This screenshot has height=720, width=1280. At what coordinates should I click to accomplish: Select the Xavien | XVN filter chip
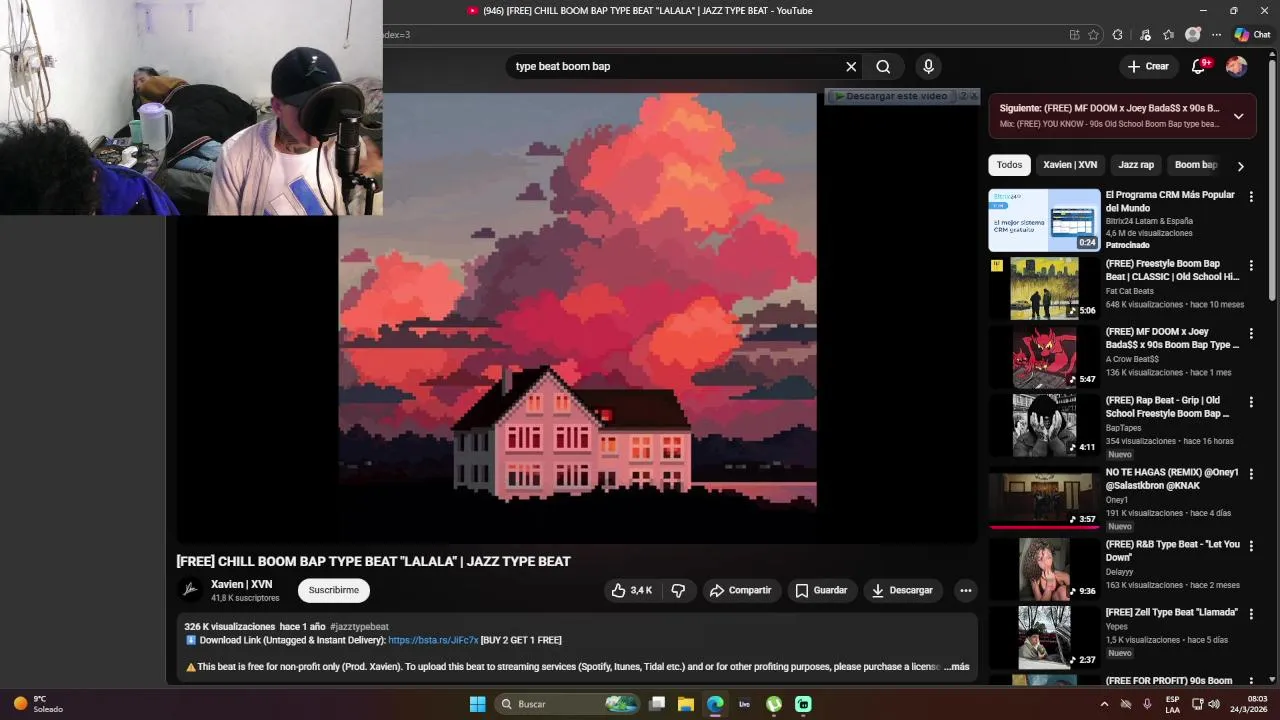pyautogui.click(x=1070, y=165)
